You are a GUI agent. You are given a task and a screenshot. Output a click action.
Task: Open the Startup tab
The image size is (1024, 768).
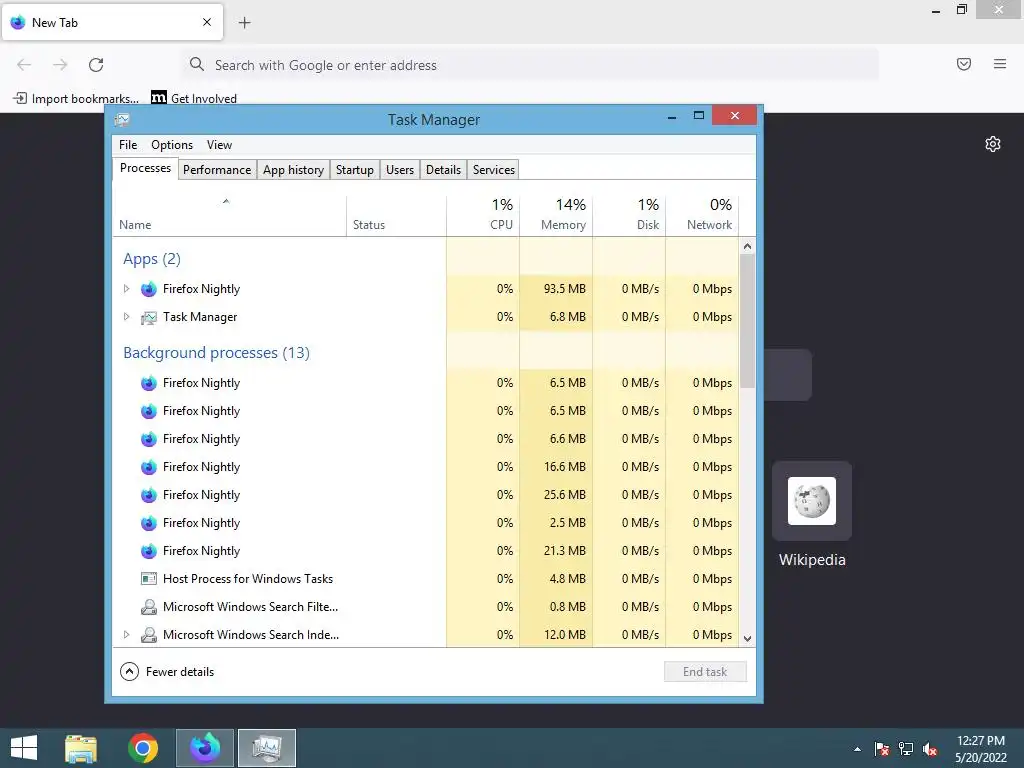355,170
